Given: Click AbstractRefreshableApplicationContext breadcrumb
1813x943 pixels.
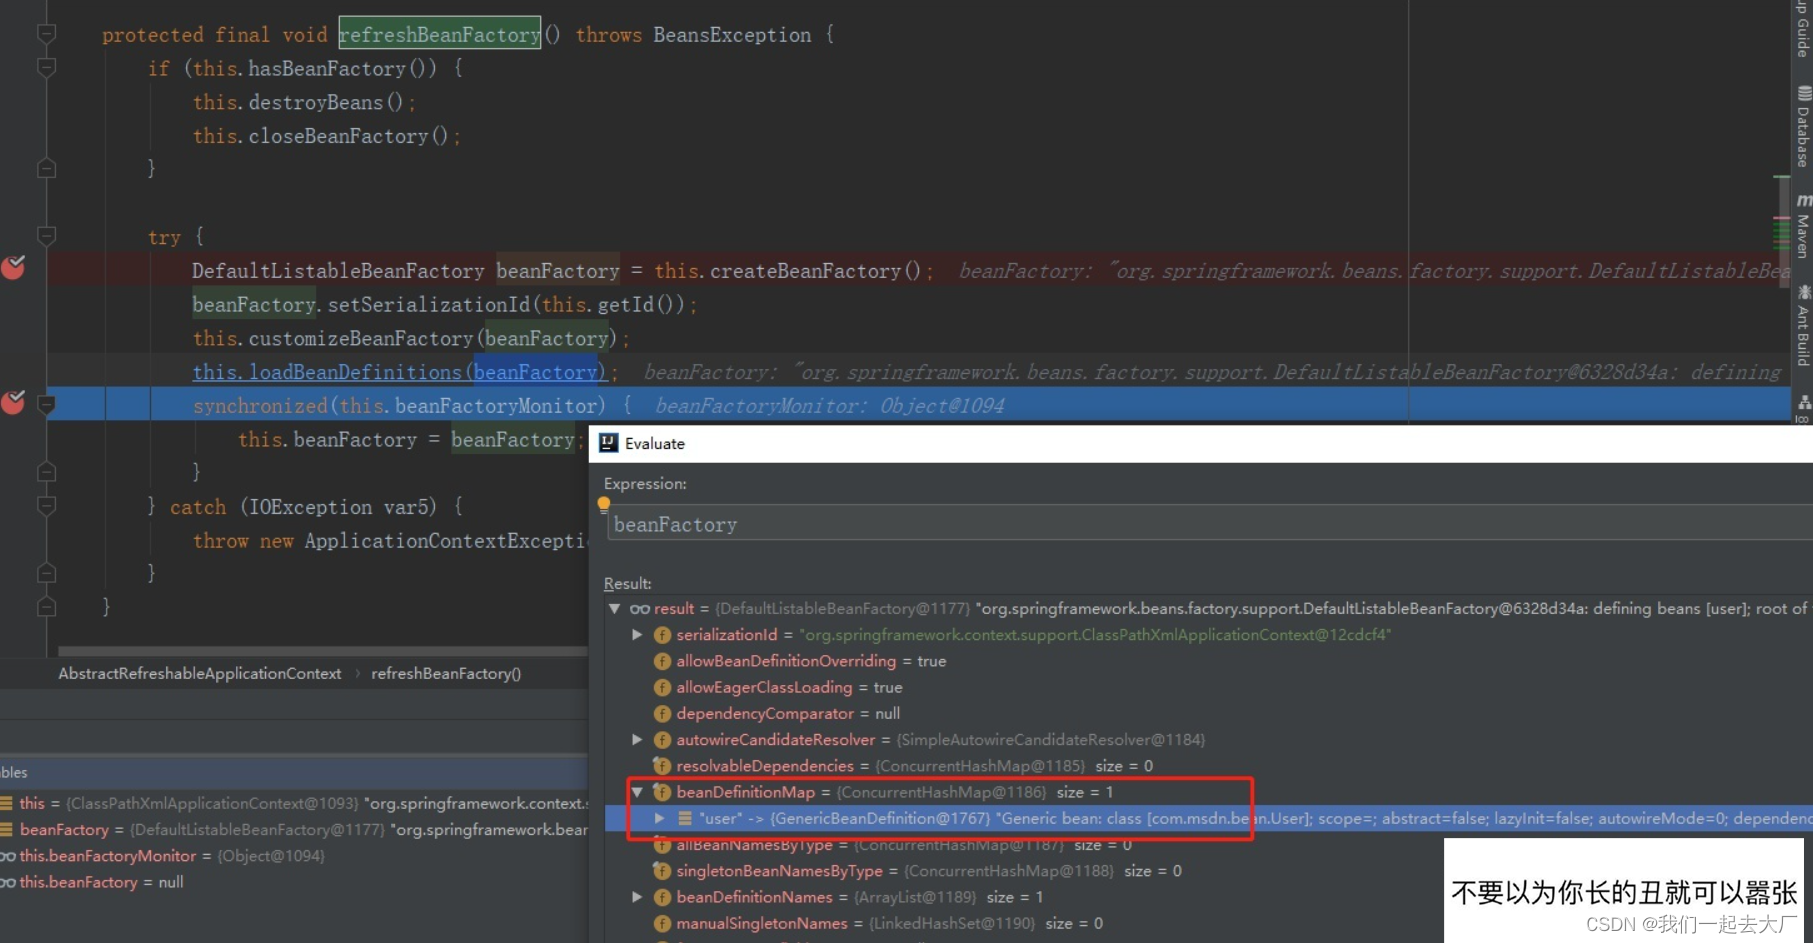Looking at the screenshot, I should click(x=200, y=673).
